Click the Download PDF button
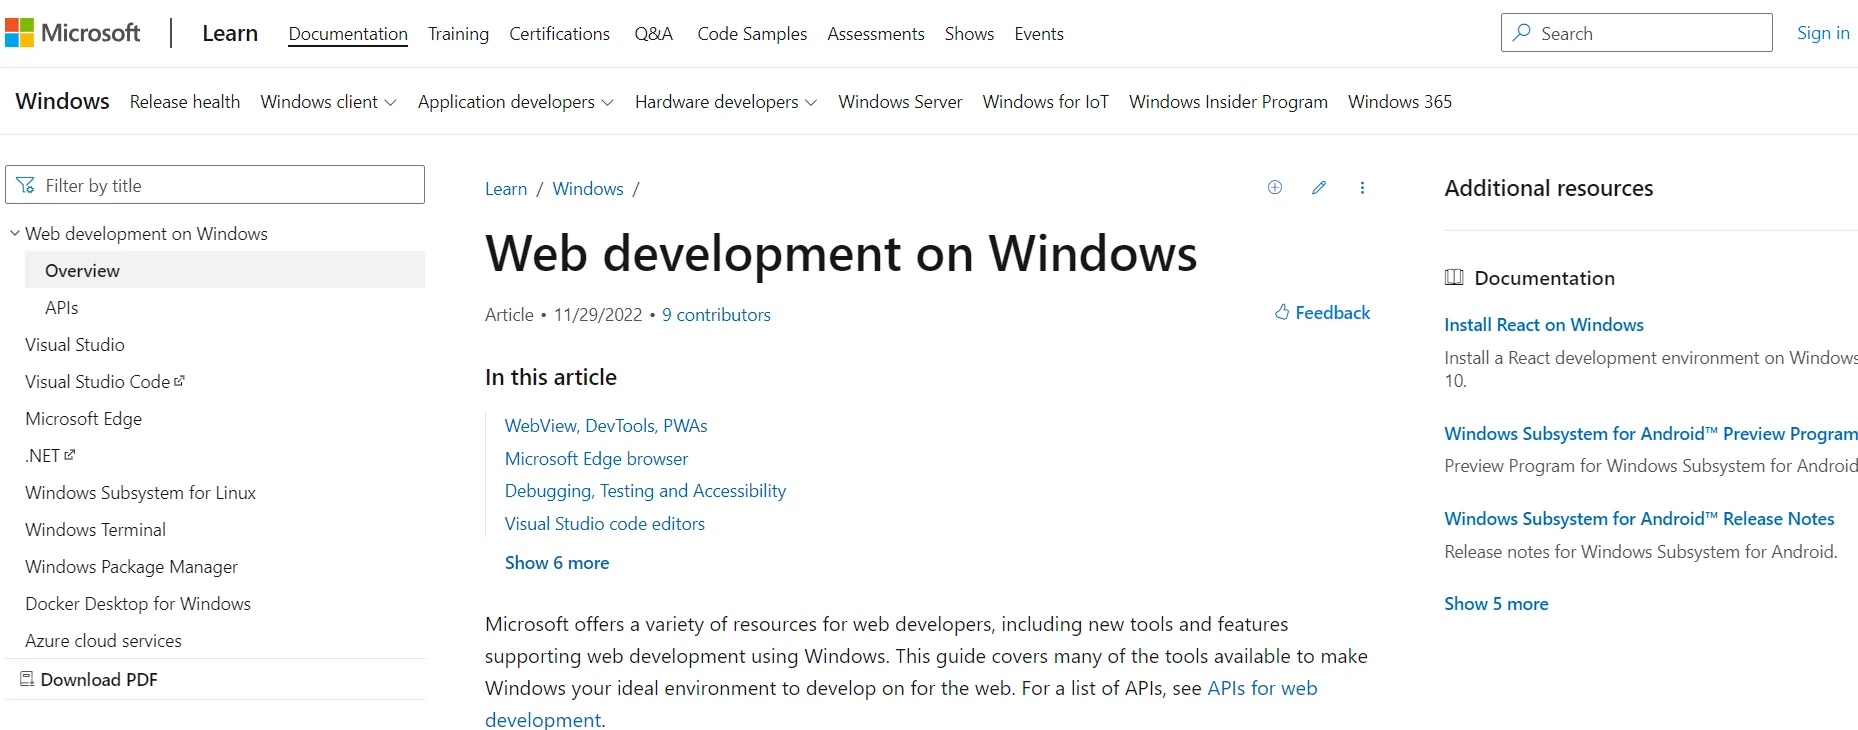1858x730 pixels. 89,679
